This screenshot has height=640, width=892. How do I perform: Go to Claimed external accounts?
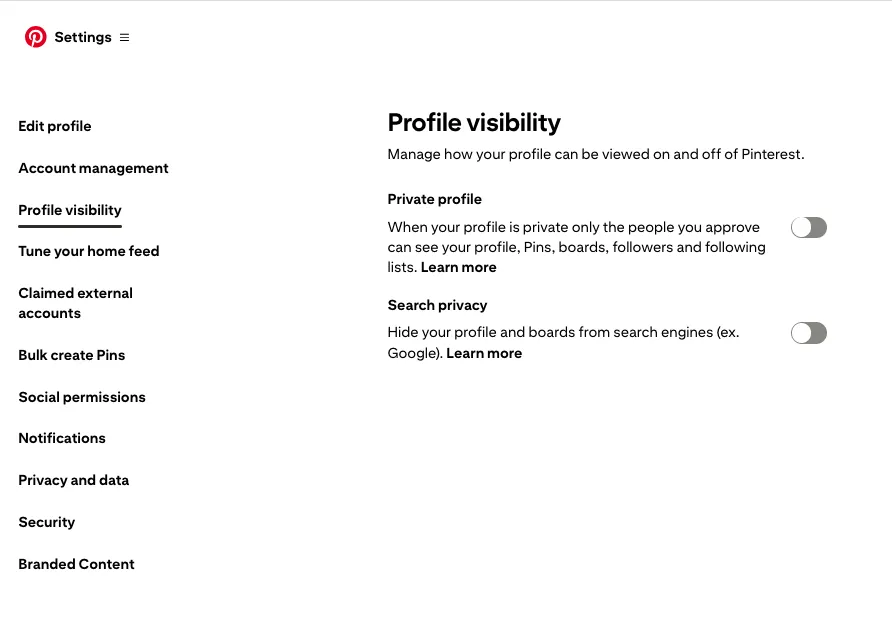click(75, 303)
